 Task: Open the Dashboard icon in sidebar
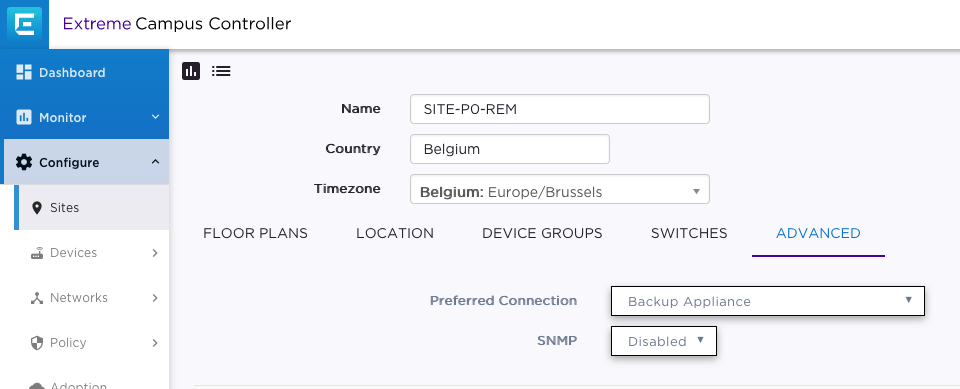coord(24,72)
